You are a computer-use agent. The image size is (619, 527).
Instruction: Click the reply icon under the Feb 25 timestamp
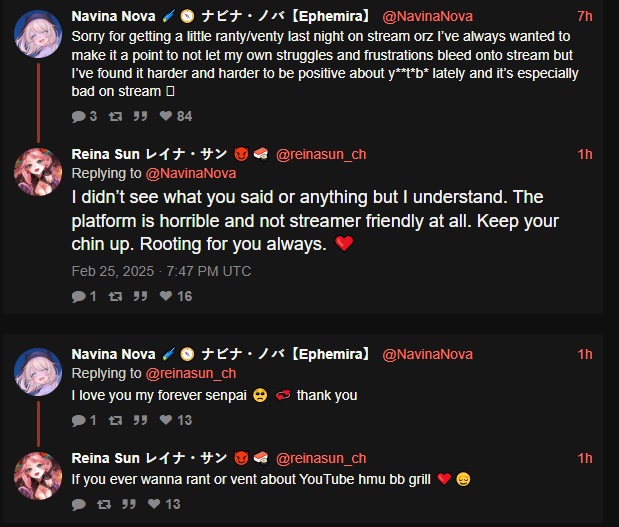point(79,296)
